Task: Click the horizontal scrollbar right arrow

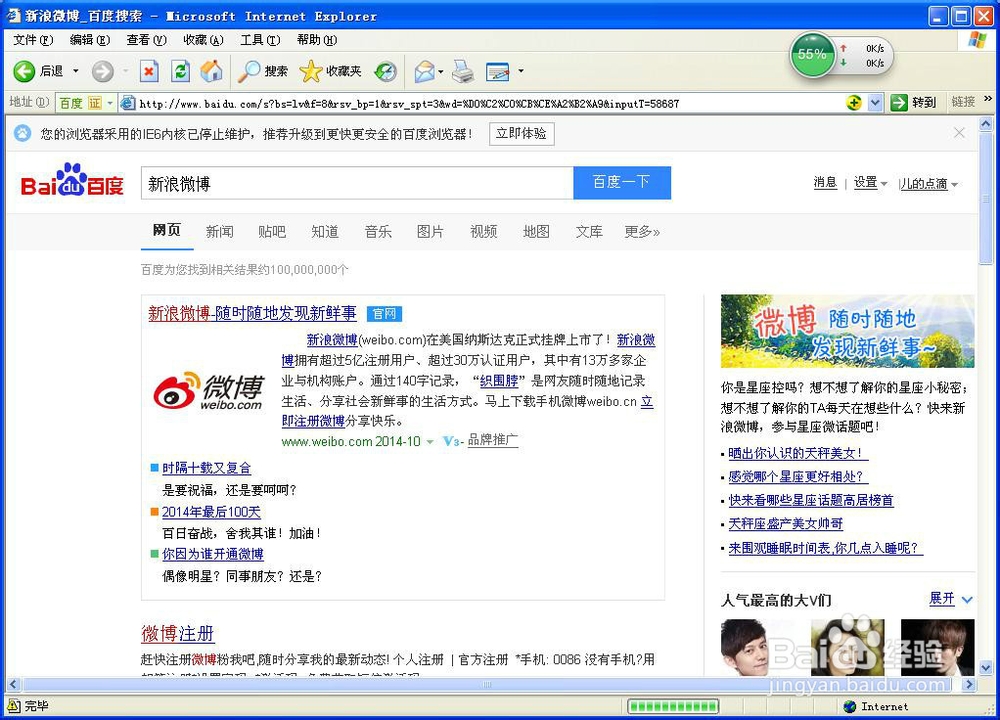Action: (969, 684)
